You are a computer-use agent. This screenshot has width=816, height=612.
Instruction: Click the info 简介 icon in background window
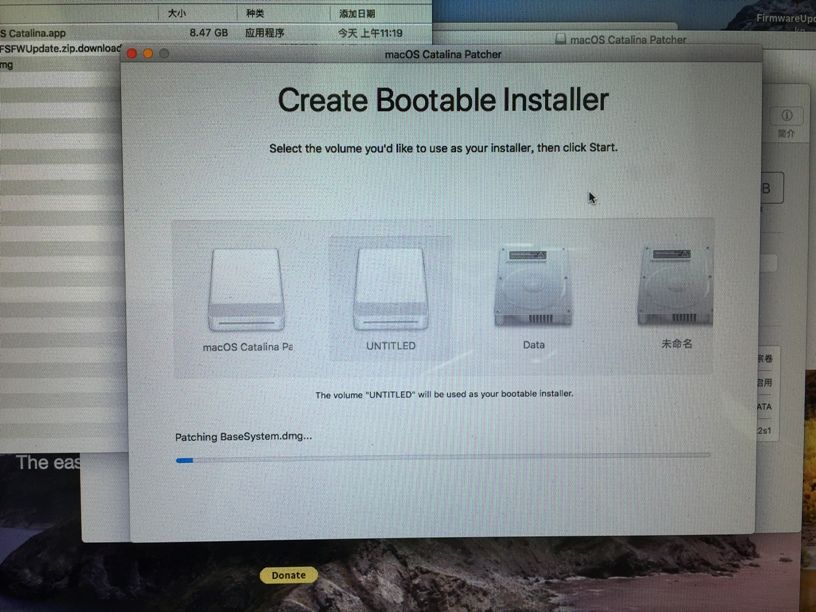(786, 115)
